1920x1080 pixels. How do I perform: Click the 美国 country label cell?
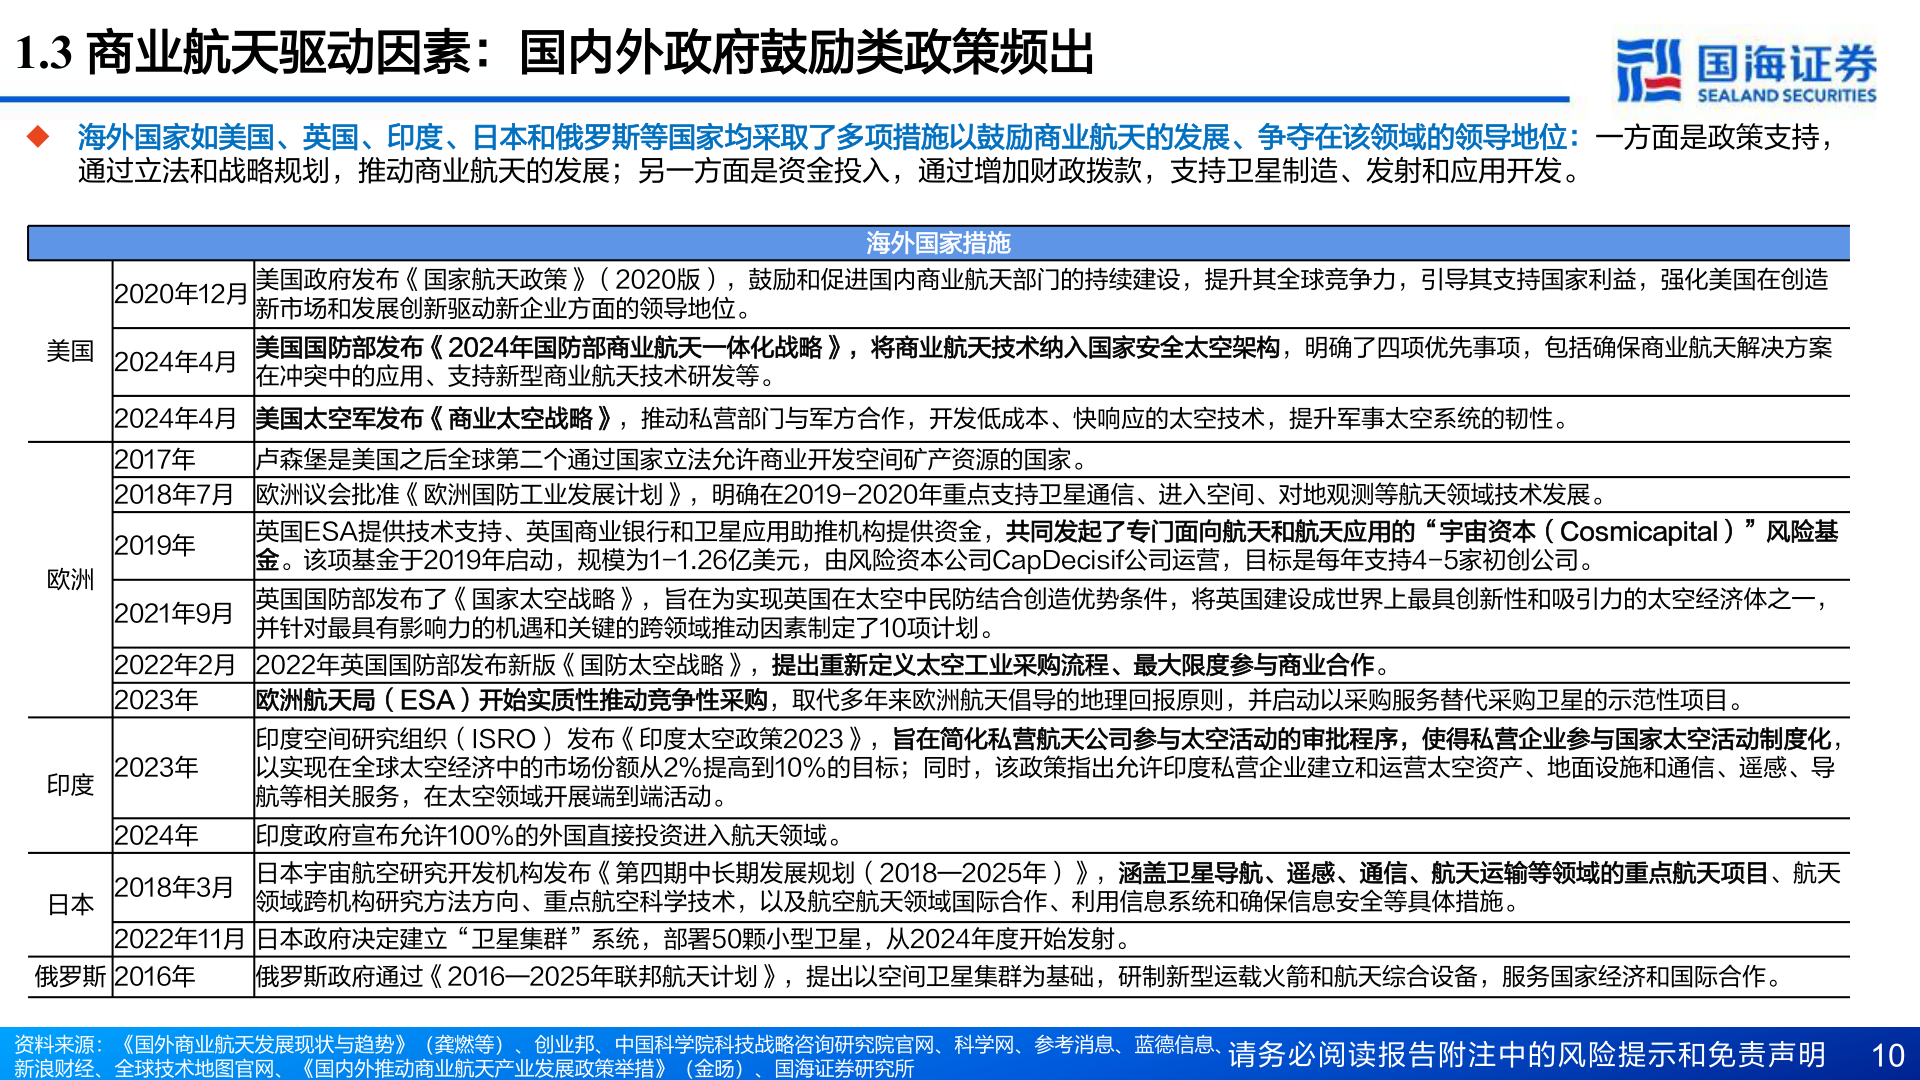click(x=70, y=352)
